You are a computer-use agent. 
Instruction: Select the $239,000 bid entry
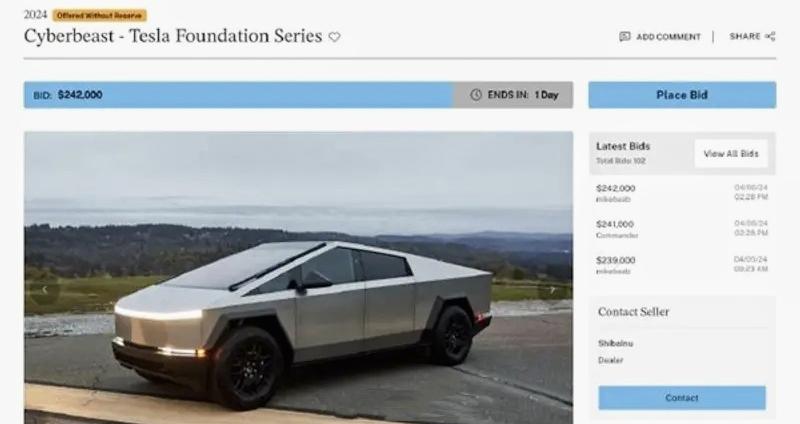(x=682, y=265)
